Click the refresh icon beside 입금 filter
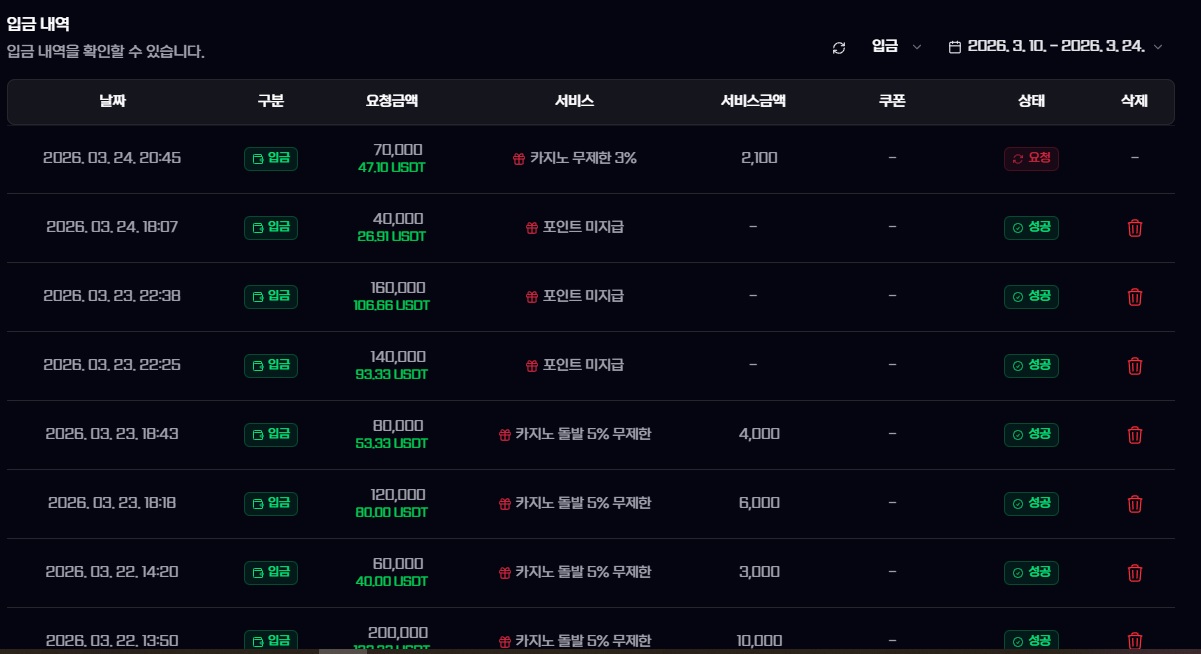 click(x=839, y=47)
